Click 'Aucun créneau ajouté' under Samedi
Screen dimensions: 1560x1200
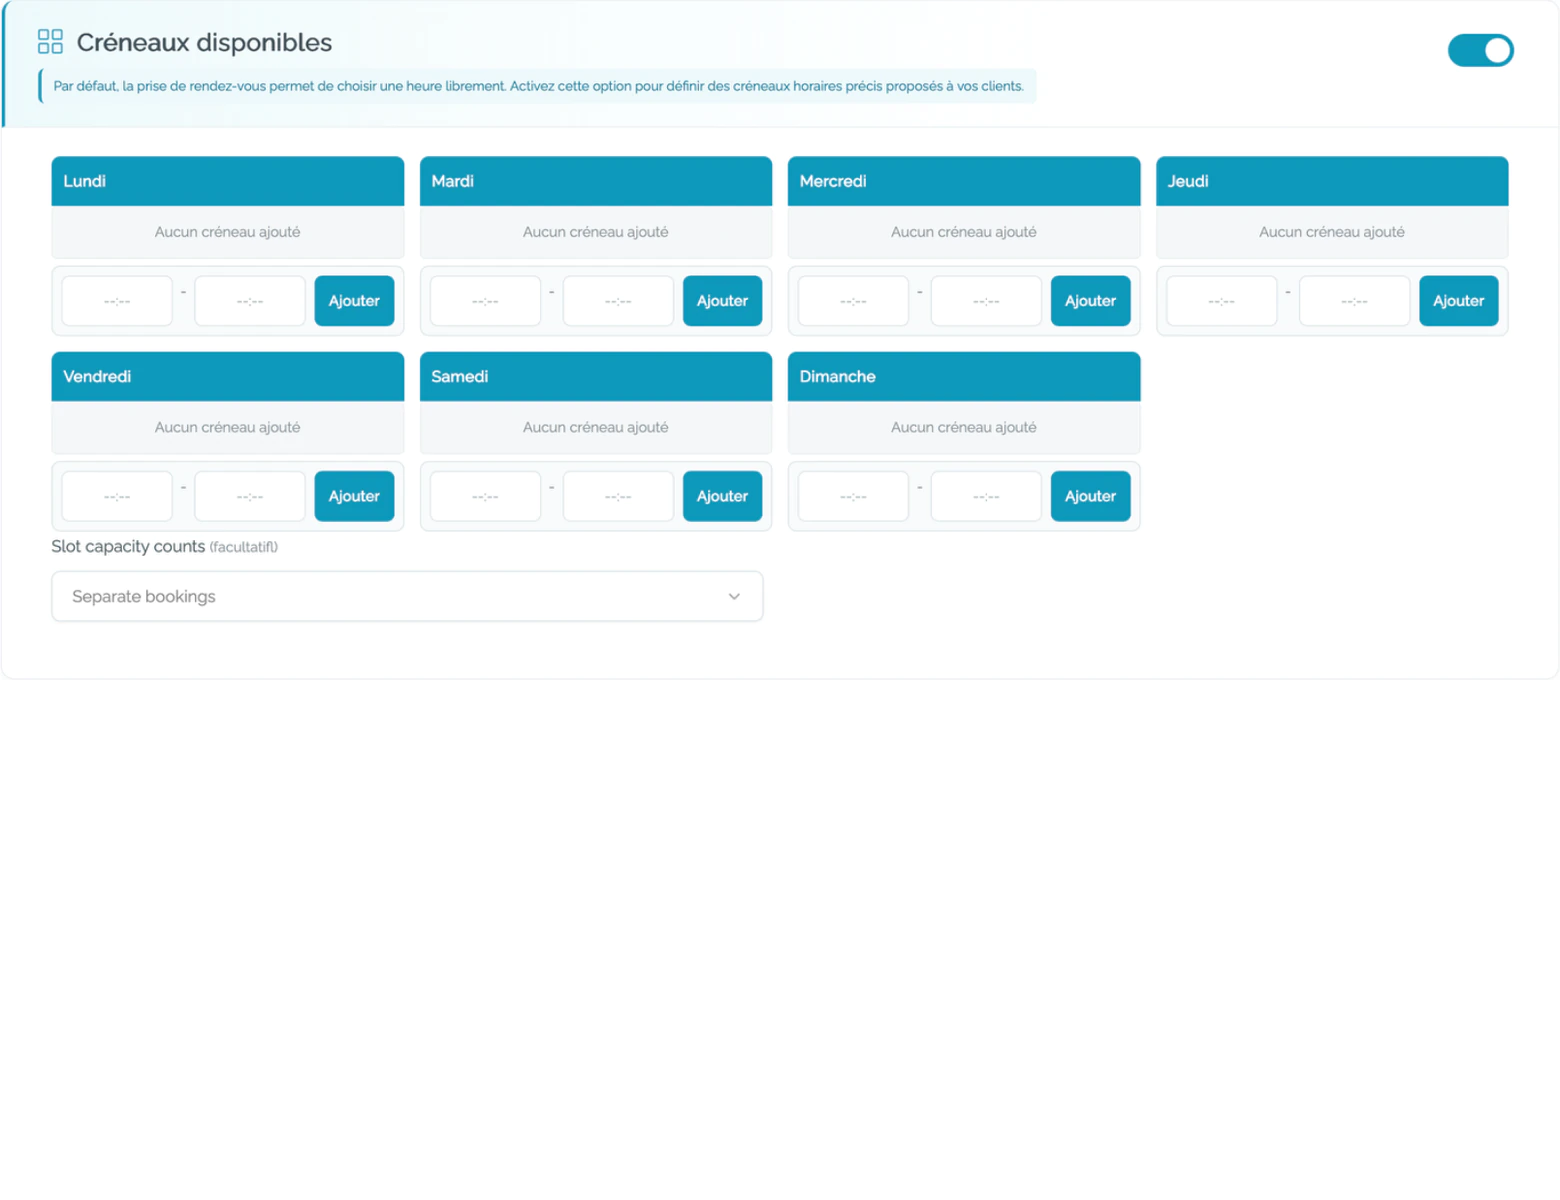(596, 427)
